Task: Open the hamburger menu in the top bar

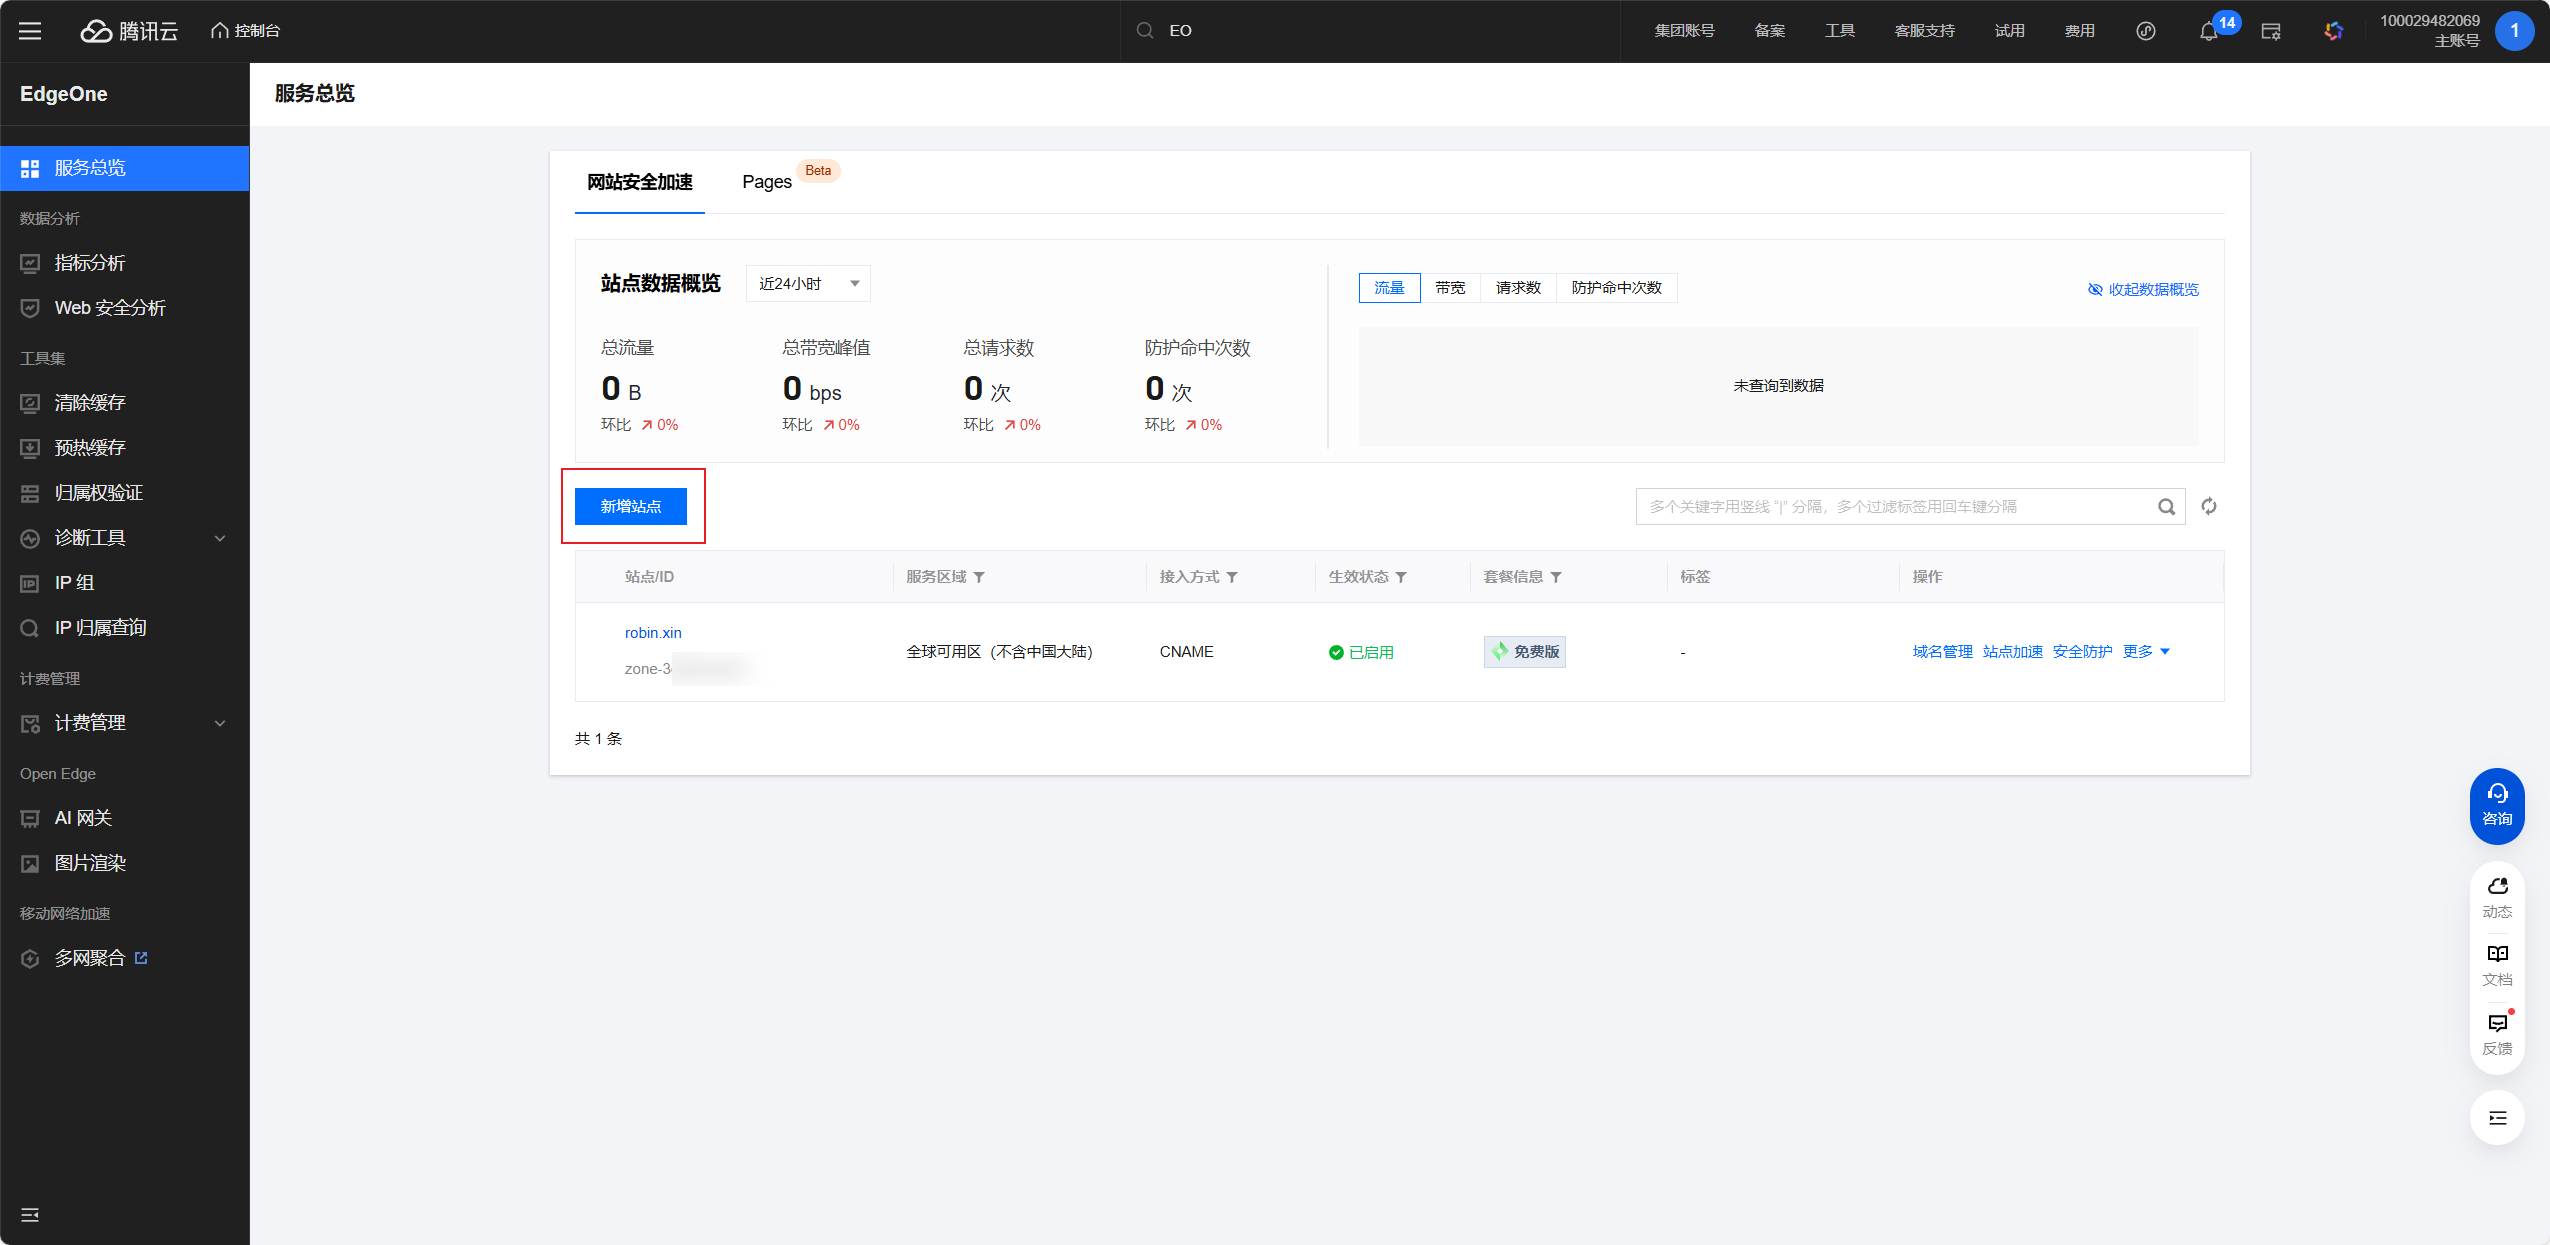Action: pos(30,31)
